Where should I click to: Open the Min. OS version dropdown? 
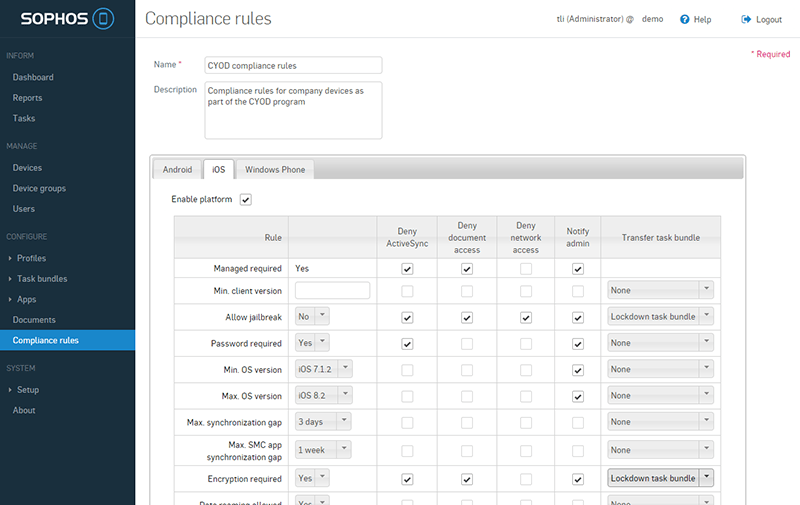[x=324, y=369]
